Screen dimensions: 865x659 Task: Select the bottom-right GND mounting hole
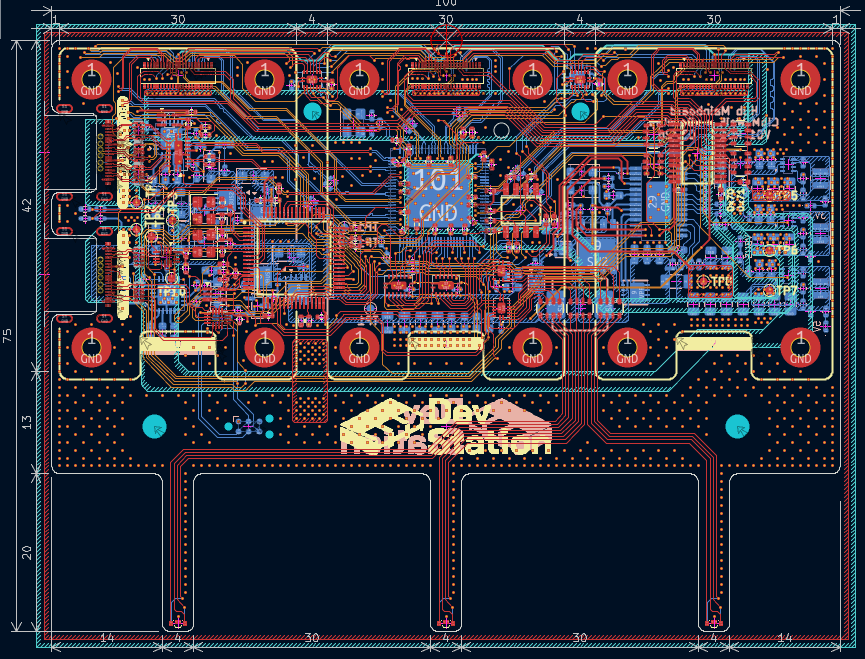(x=800, y=347)
